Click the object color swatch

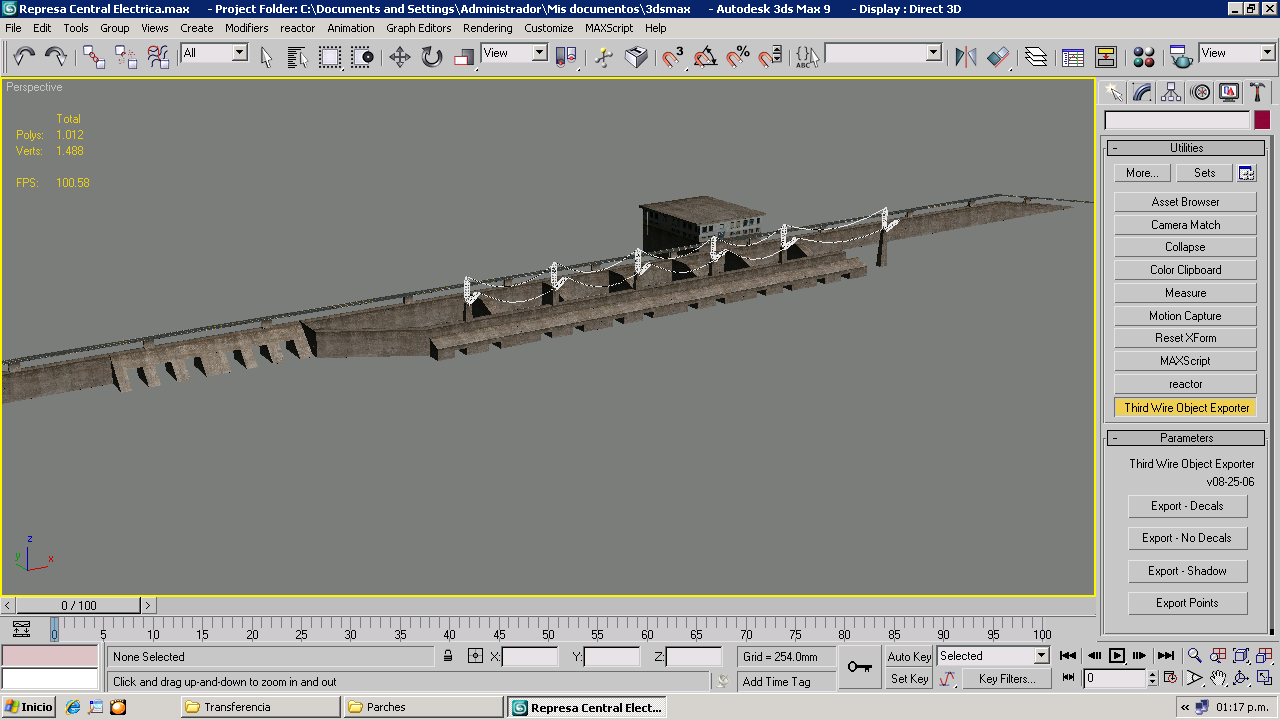pyautogui.click(x=1262, y=120)
